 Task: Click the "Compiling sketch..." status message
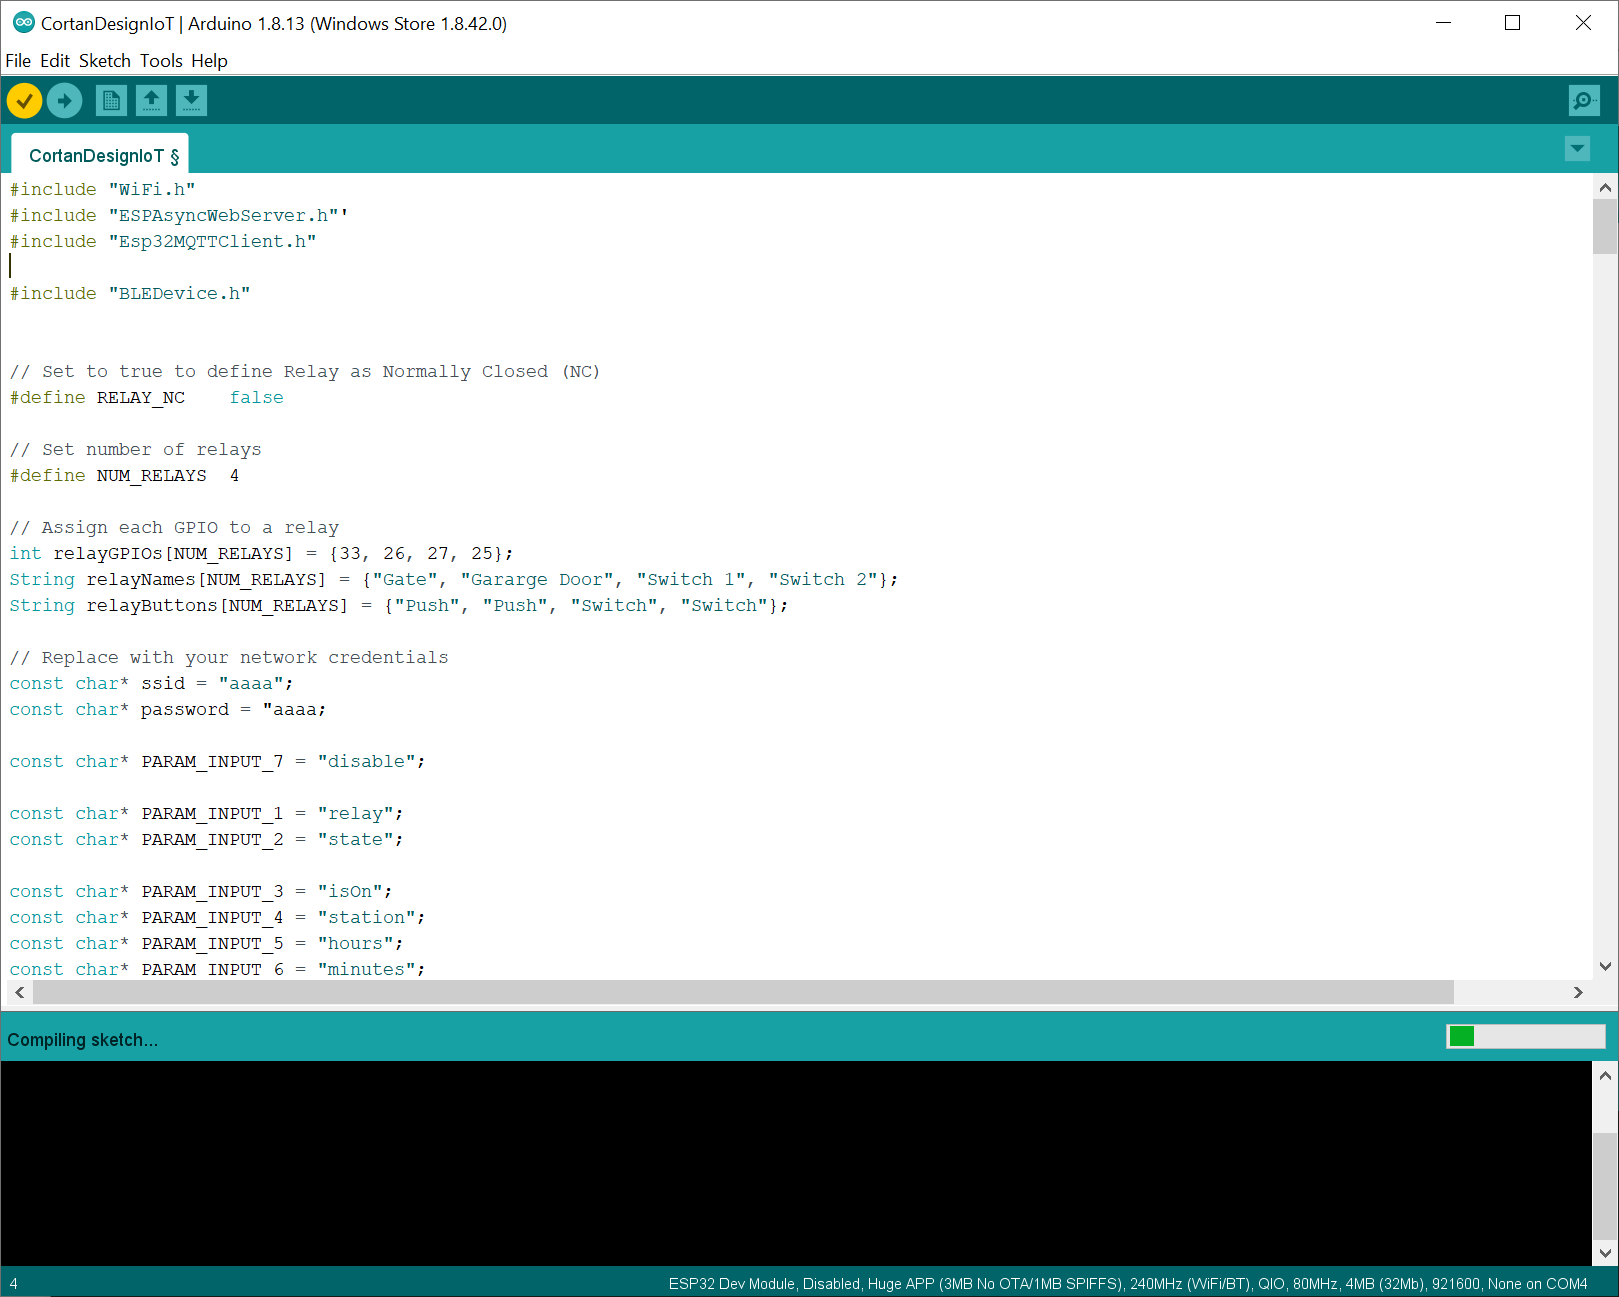coord(82,1039)
